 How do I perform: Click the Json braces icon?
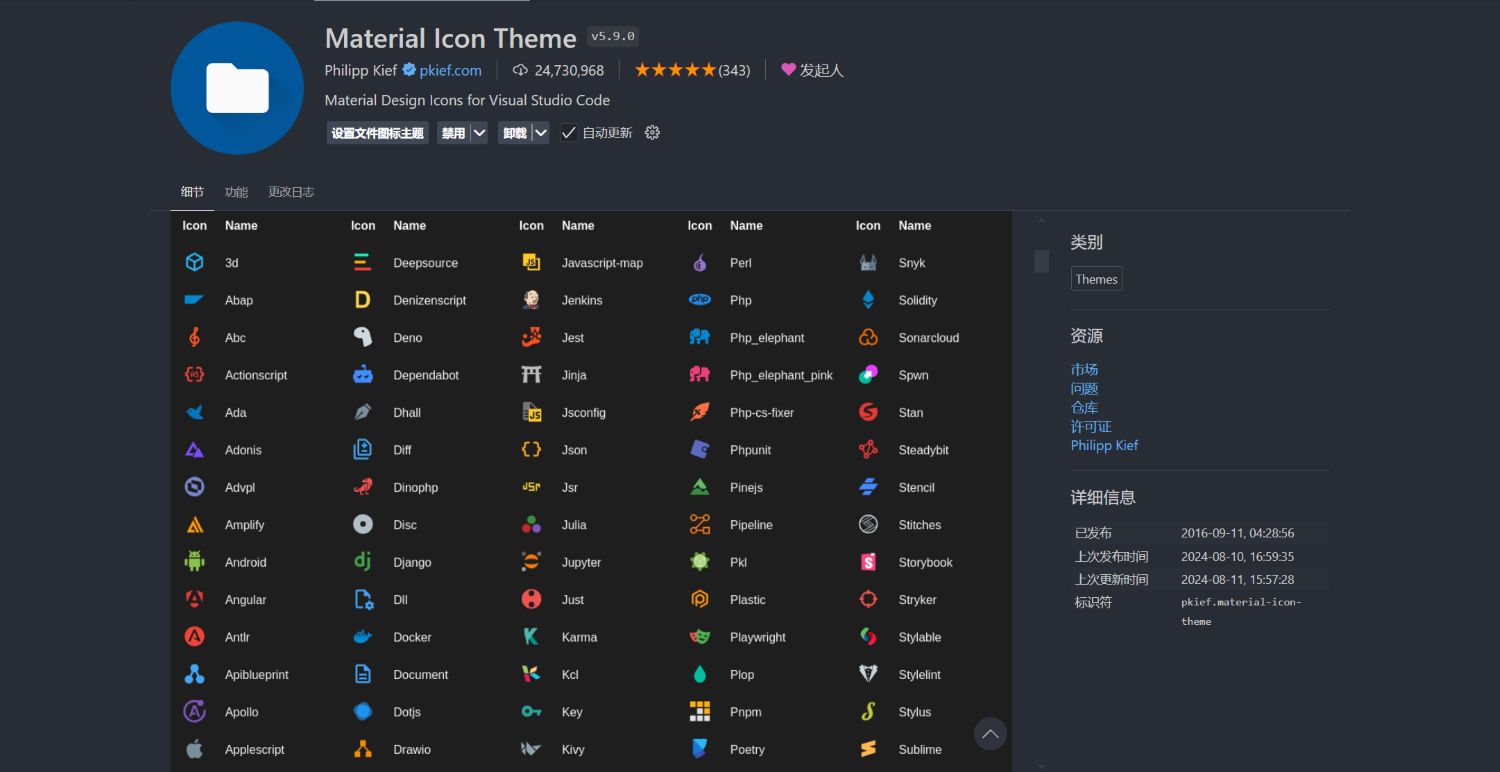tap(531, 450)
